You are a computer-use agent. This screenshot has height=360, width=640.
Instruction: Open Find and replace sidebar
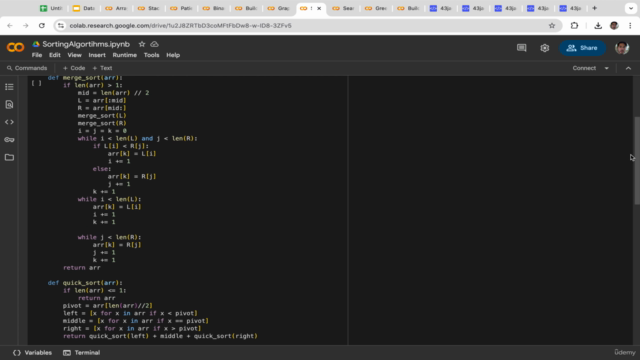tap(9, 104)
